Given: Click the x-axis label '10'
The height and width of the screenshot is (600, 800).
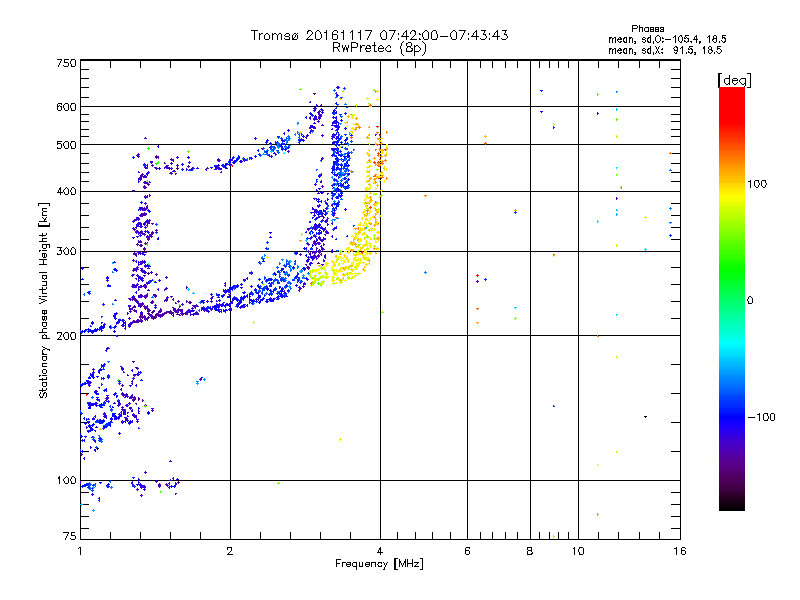Looking at the screenshot, I should [578, 551].
